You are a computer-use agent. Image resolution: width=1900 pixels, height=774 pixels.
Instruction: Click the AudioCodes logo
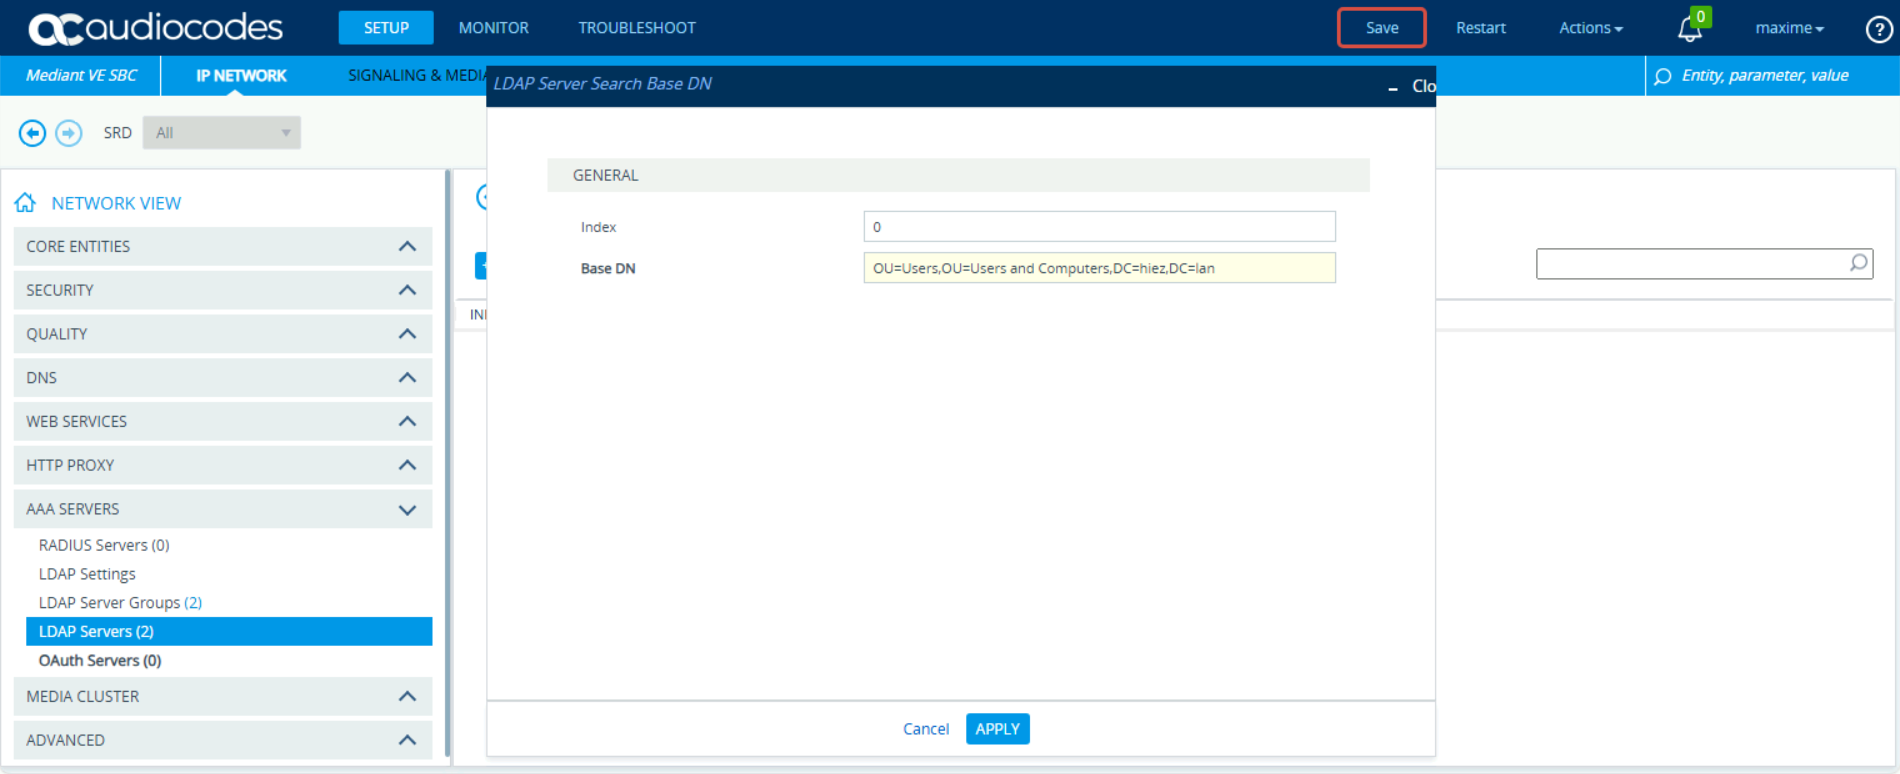[155, 28]
